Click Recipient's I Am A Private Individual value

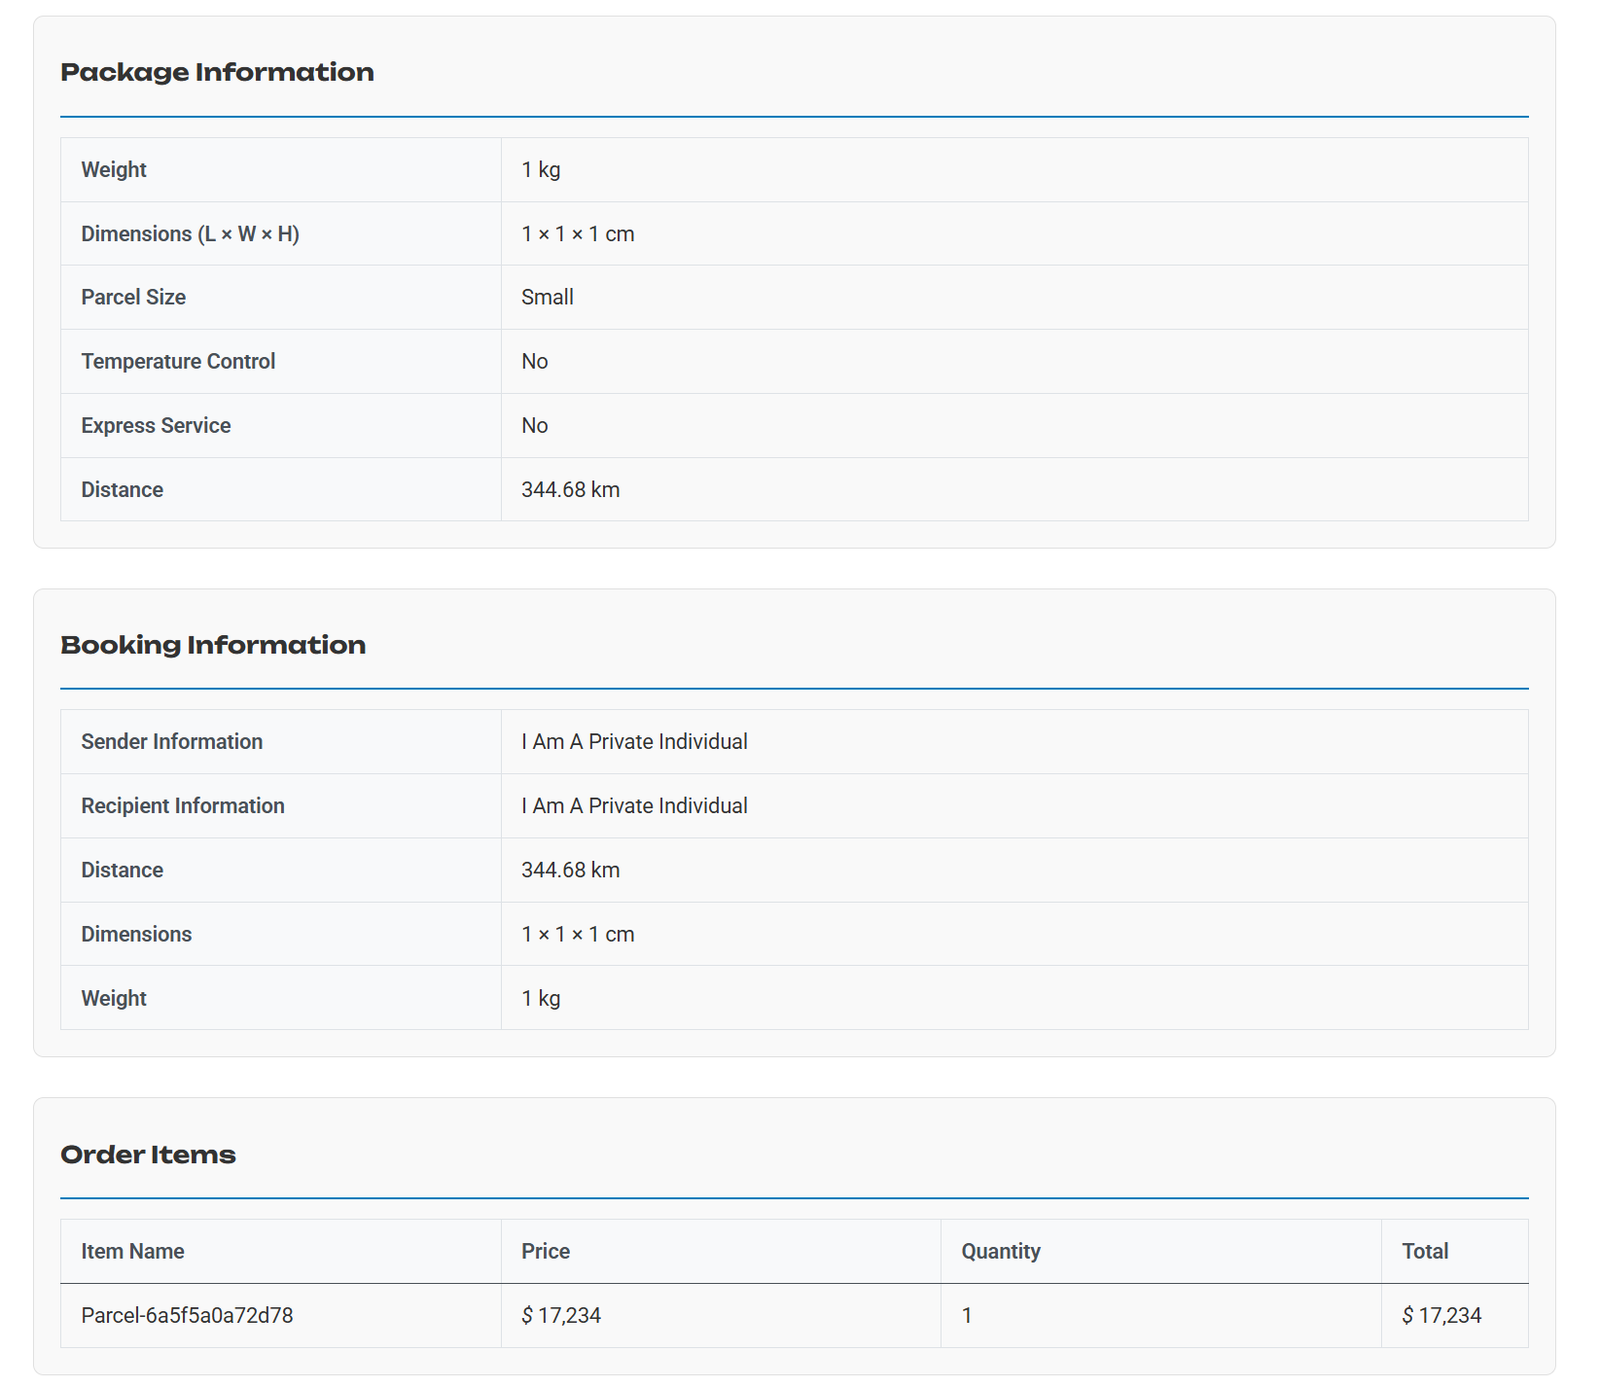[634, 806]
